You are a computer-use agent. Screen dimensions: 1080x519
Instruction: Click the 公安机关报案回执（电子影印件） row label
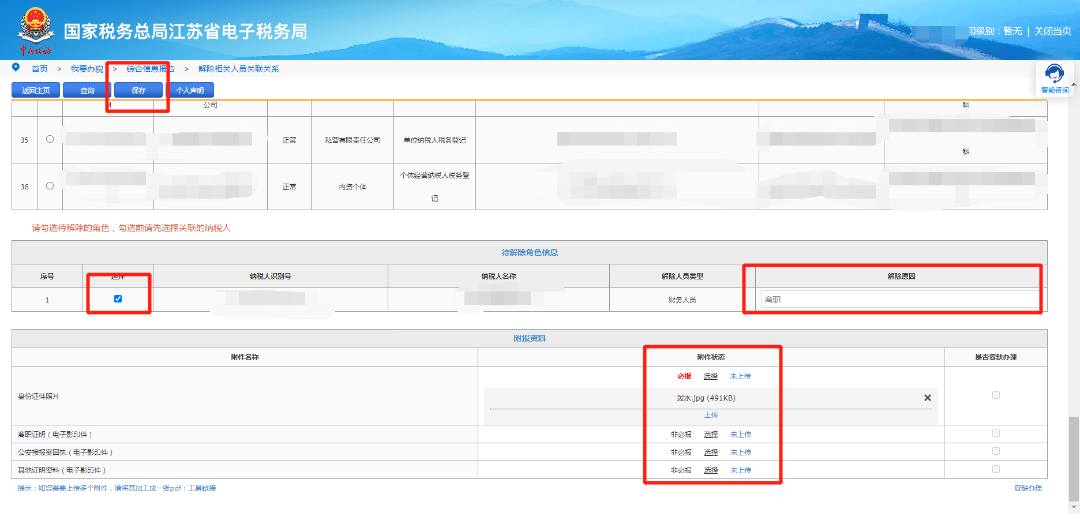point(65,452)
